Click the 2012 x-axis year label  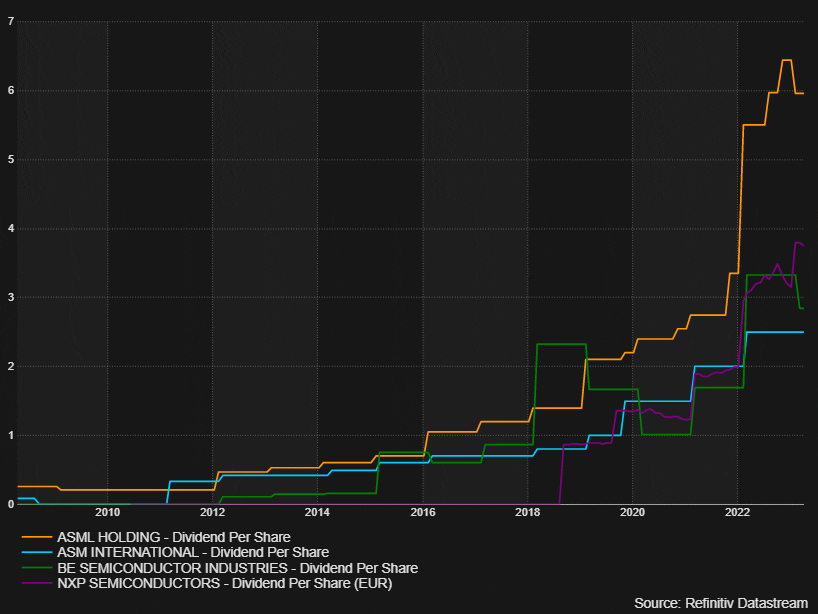tap(212, 512)
